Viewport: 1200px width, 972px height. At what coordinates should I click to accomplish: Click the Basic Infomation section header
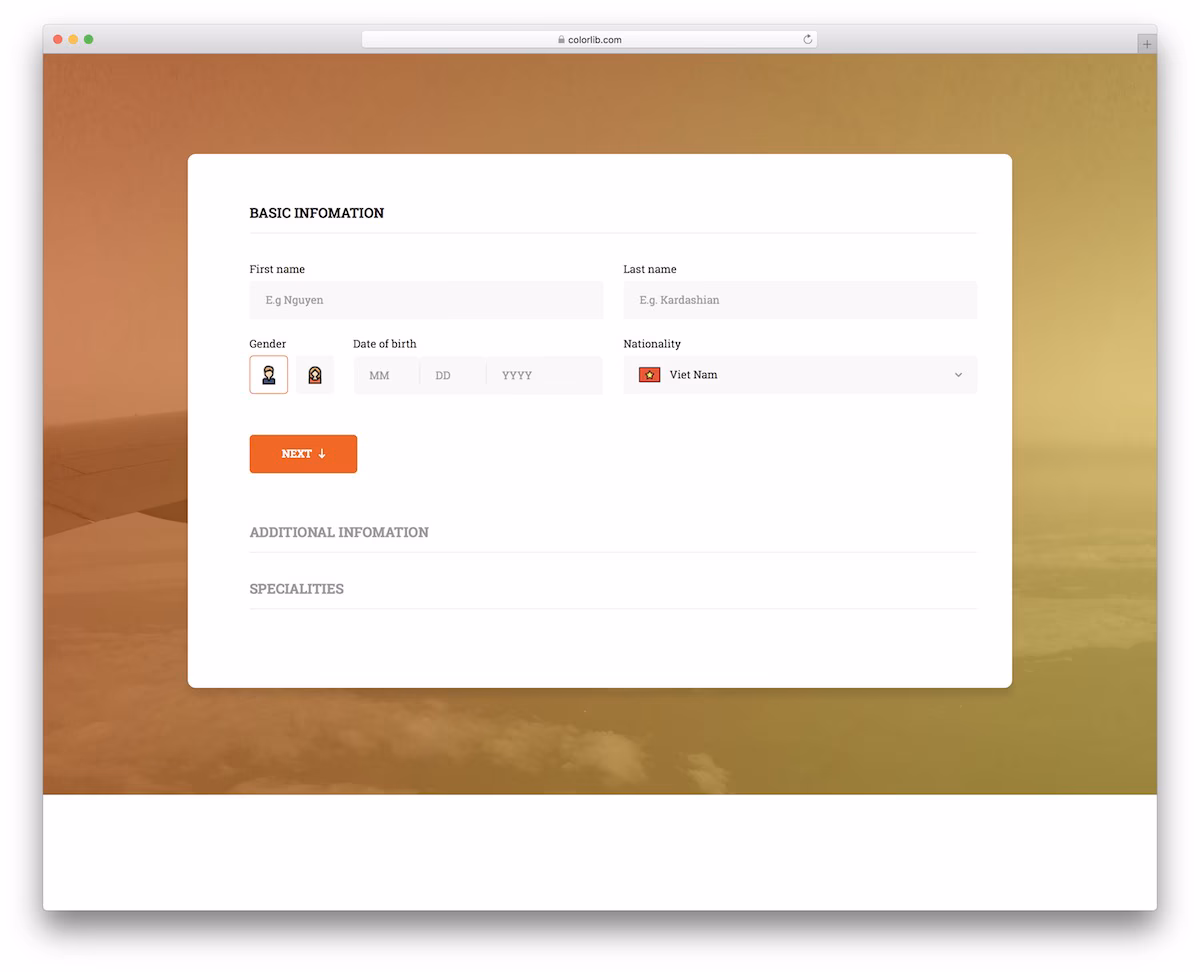click(x=316, y=213)
